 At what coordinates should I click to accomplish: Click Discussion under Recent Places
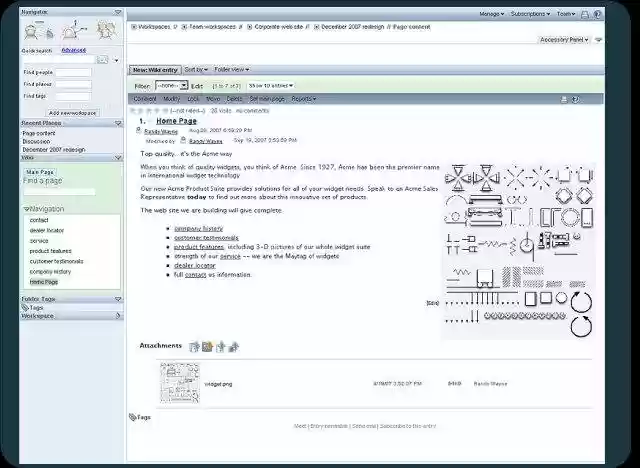click(36, 142)
